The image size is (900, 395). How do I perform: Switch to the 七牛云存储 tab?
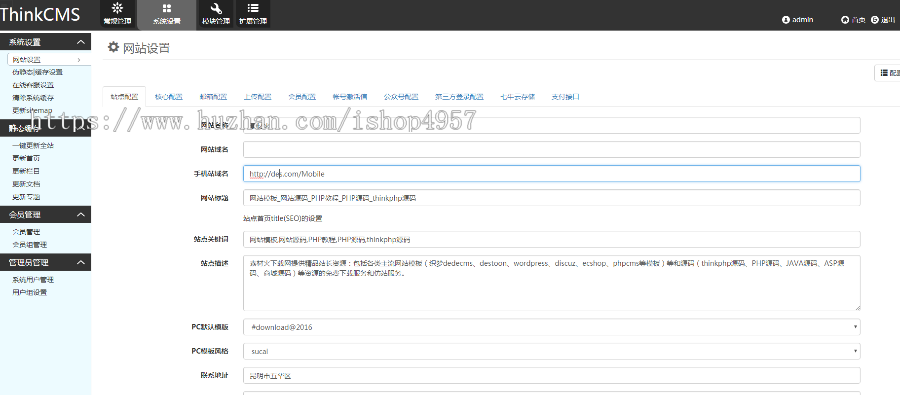coord(518,96)
